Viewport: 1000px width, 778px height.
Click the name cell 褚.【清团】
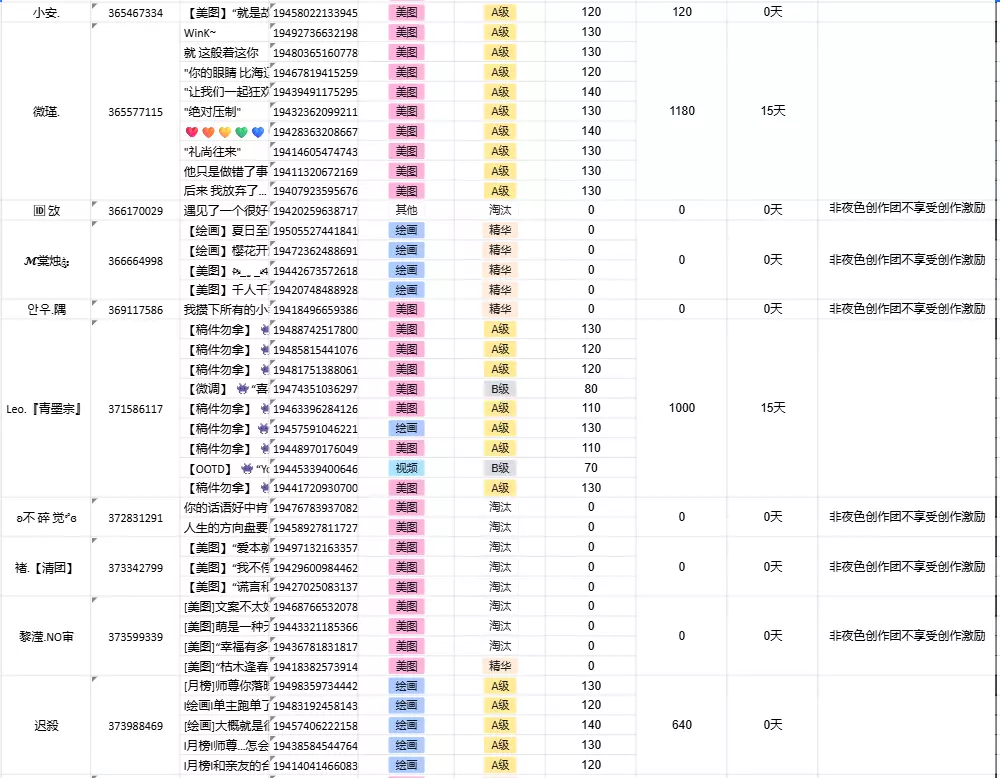[x=46, y=568]
